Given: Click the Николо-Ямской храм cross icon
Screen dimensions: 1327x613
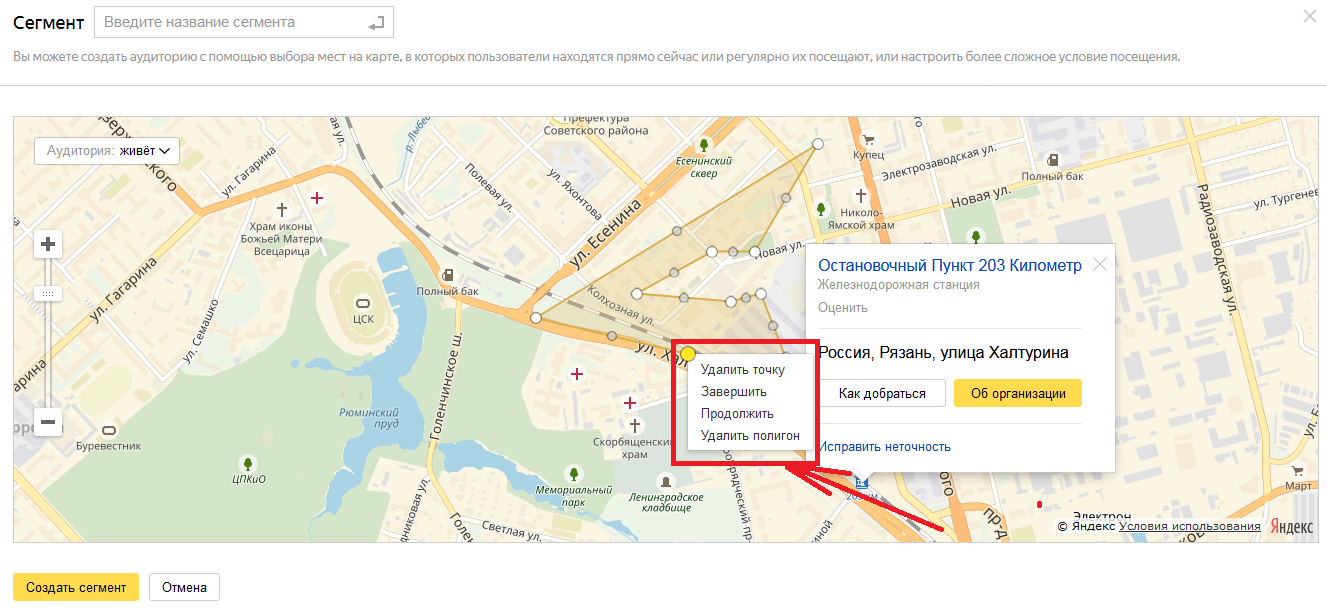Looking at the screenshot, I should point(860,195).
